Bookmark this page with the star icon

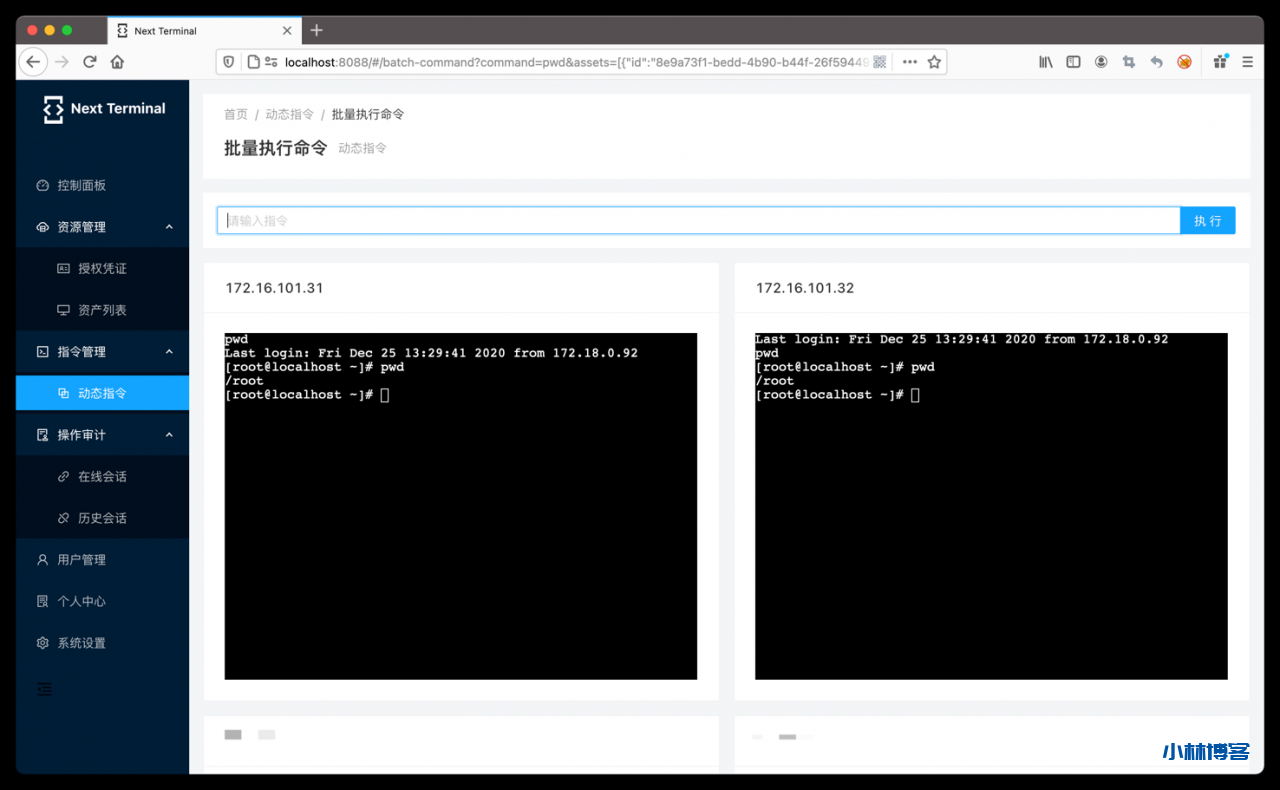pyautogui.click(x=934, y=62)
